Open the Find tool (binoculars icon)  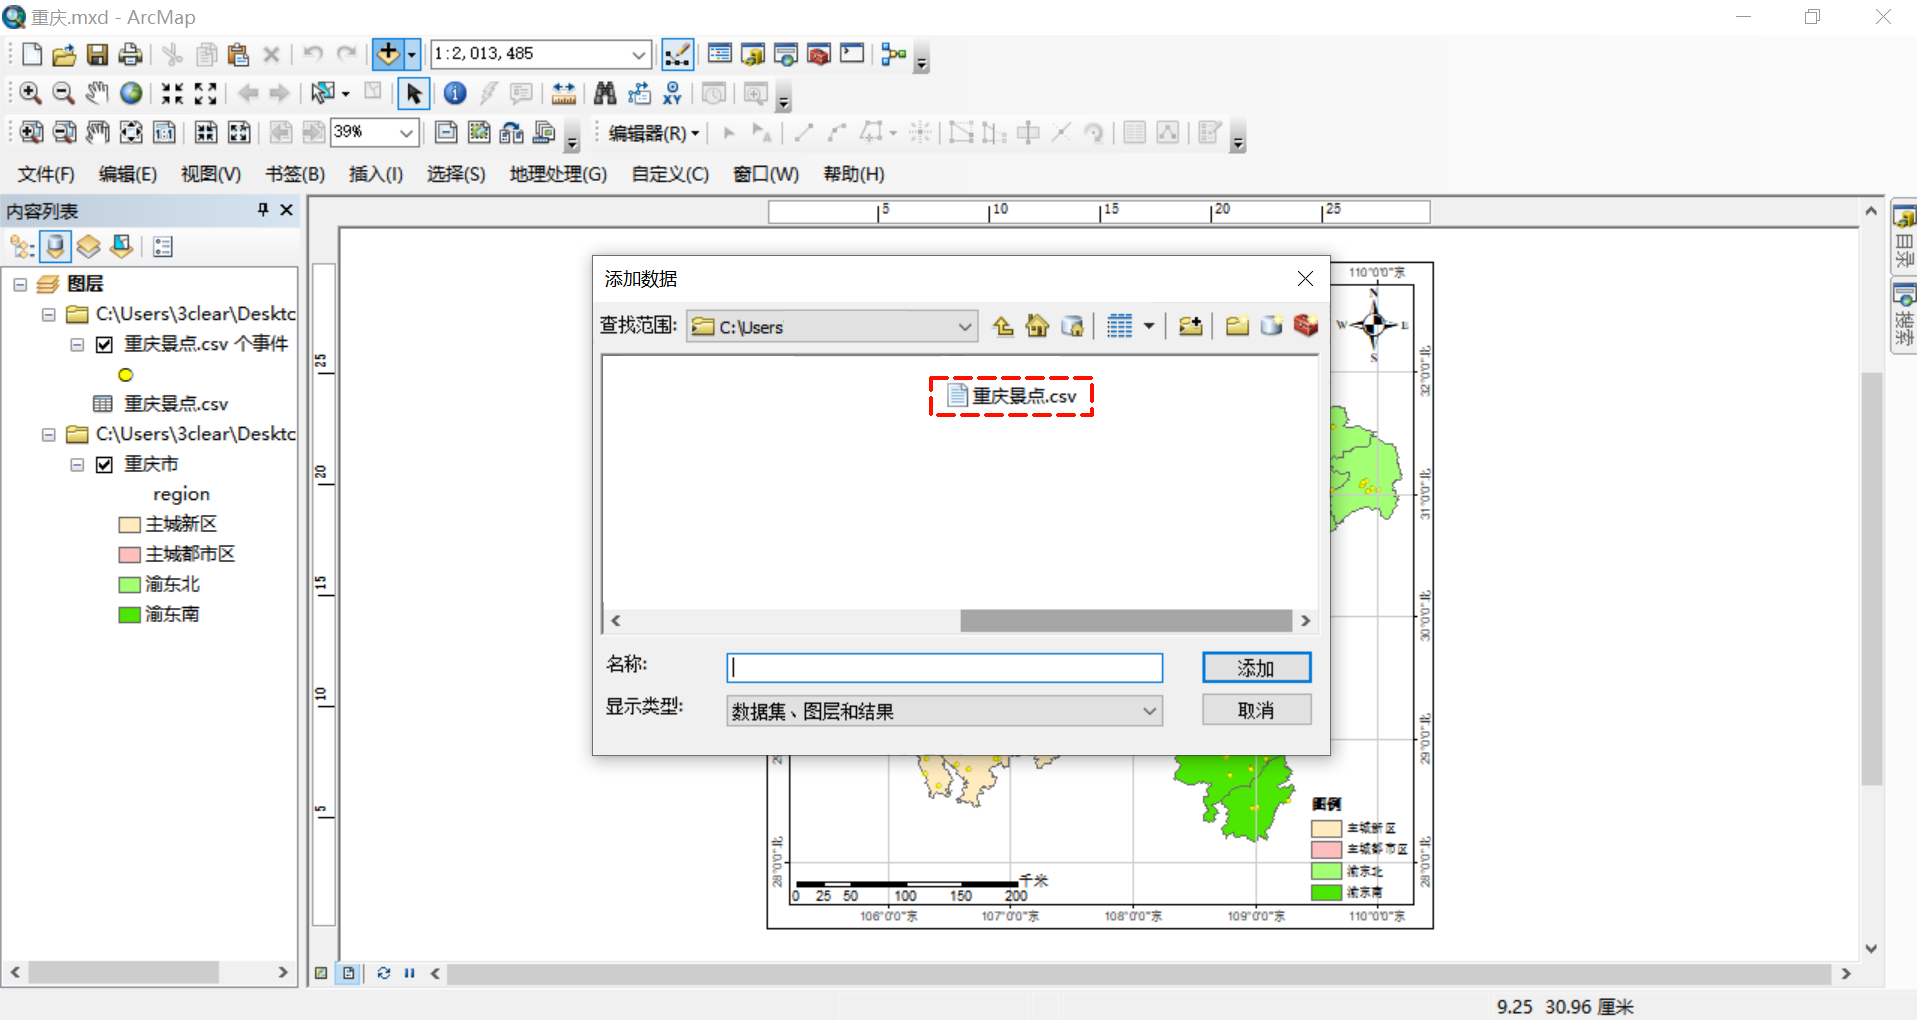pos(605,93)
